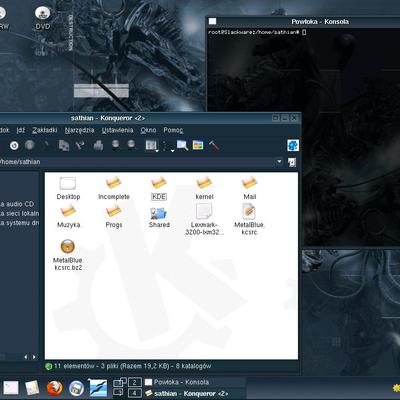Screen dimensions: 400x400
Task: Click the floppy disk taskbar icon
Action: click(x=76, y=389)
